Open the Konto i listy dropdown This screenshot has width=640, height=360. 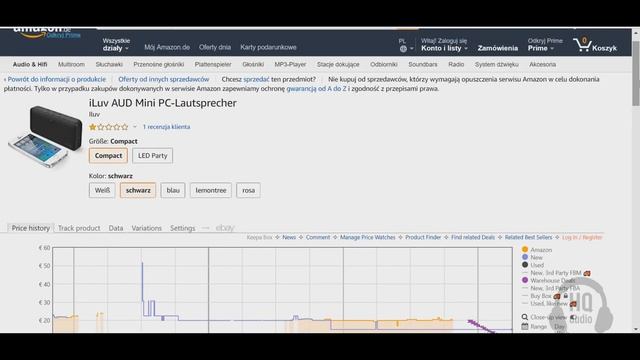[x=444, y=44]
